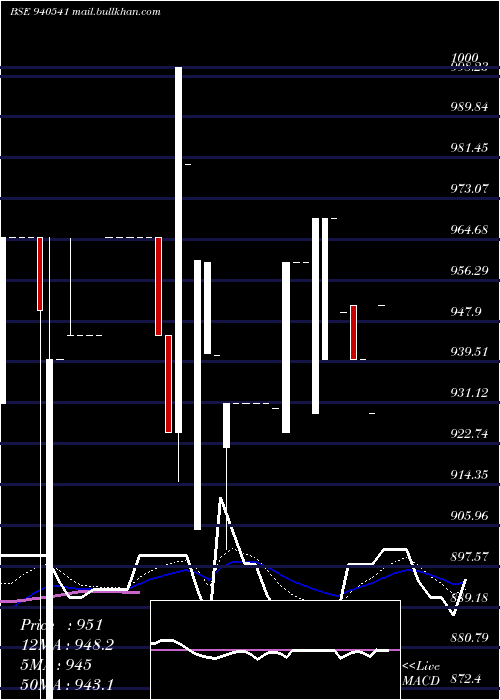Screen dimensions: 500x700
Task: Click the tallest white candlestick reaching 1000
Action: coord(178,250)
